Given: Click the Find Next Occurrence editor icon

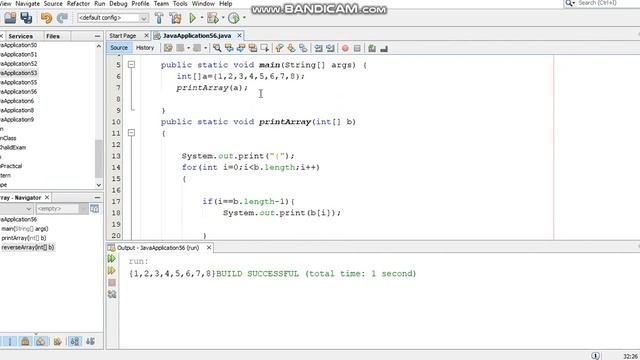Looking at the screenshot, I should click(241, 48).
